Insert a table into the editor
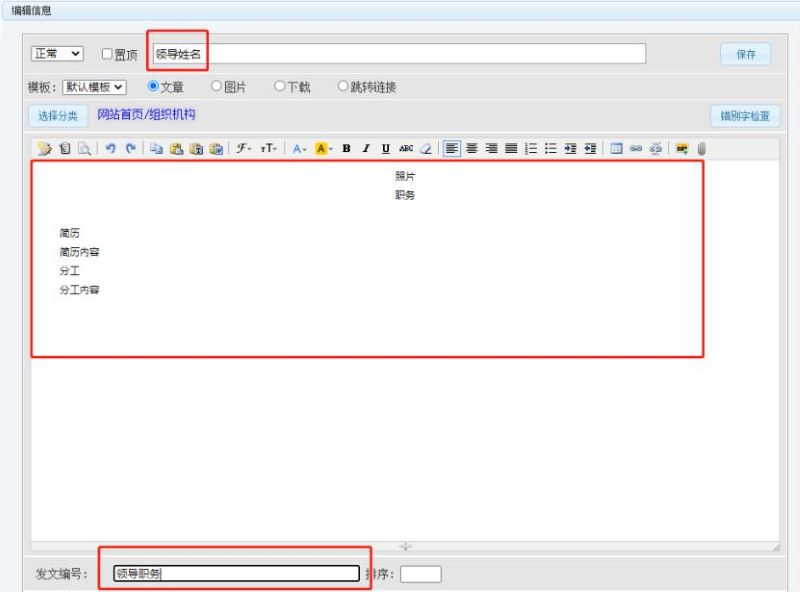800x592 pixels. click(616, 148)
